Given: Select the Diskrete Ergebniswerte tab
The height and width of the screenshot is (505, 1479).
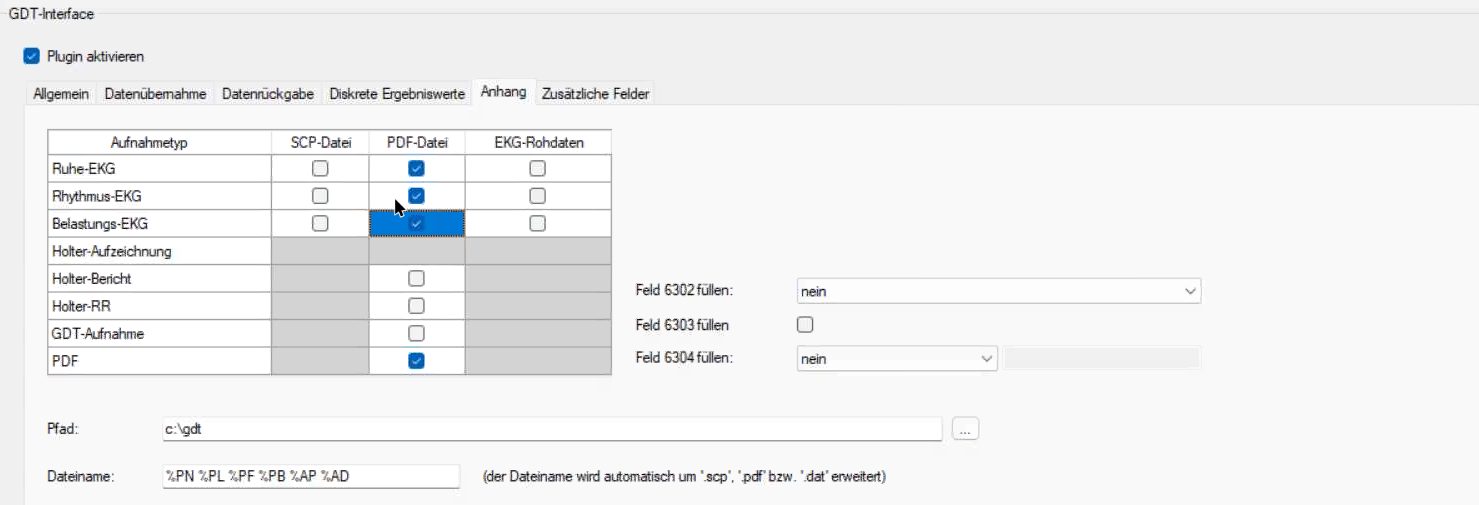Looking at the screenshot, I should pos(397,94).
